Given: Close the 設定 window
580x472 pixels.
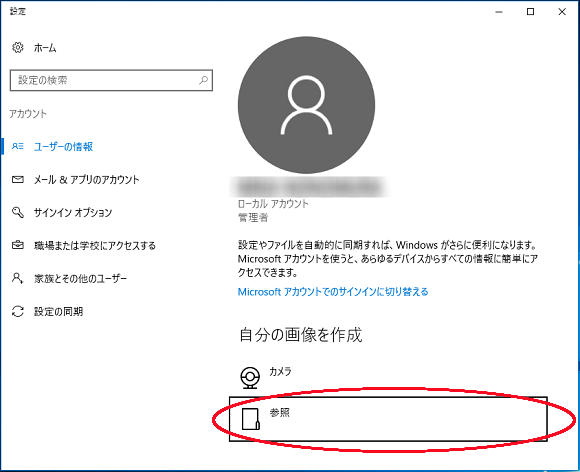Looking at the screenshot, I should click(562, 12).
